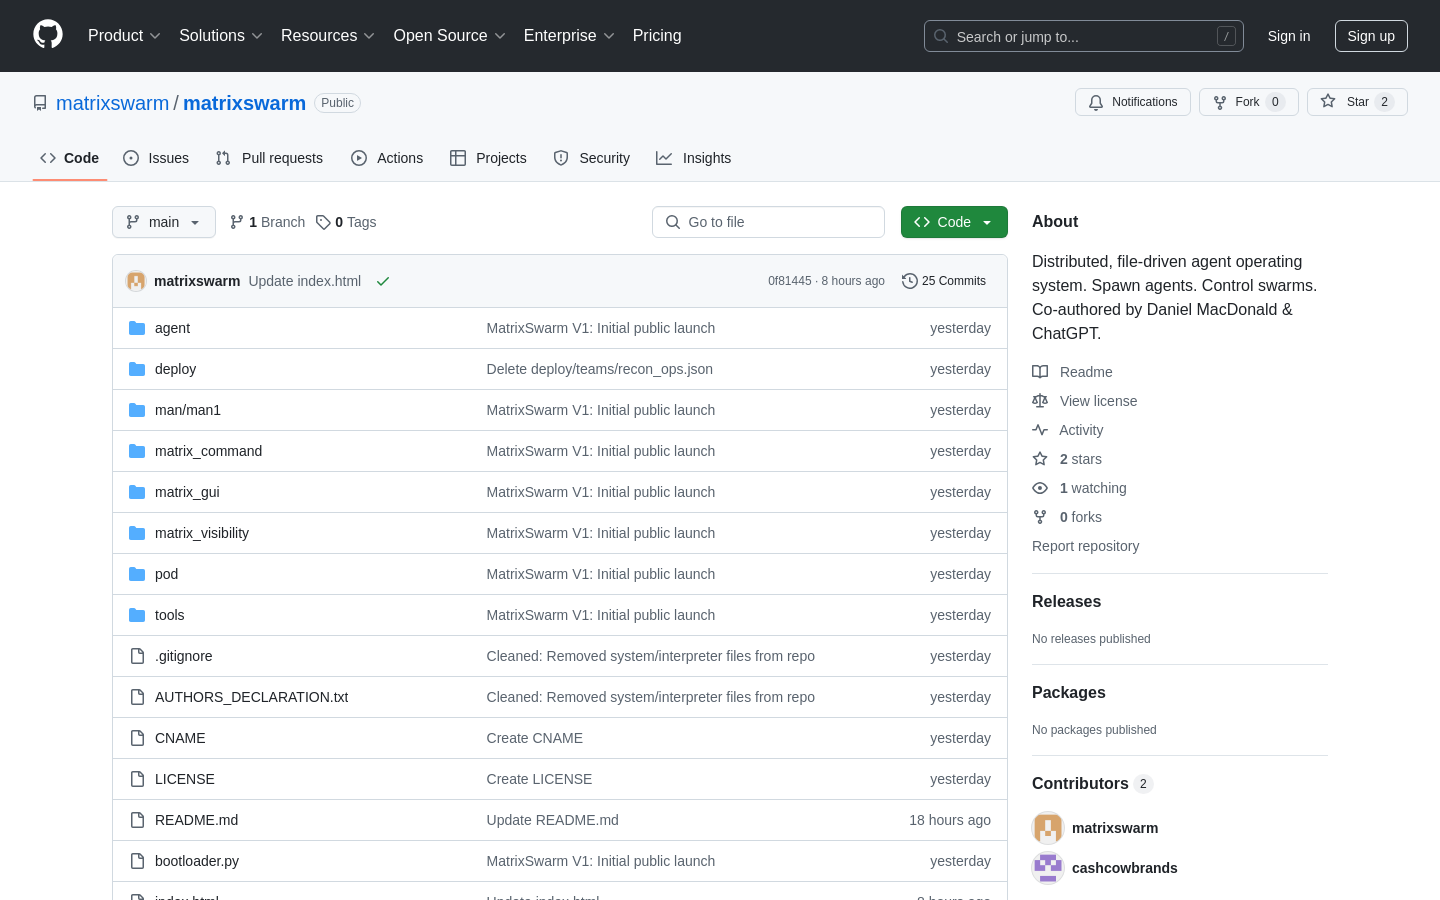Screen dimensions: 1440x900
Task: Open the agent folder icon
Action: click(137, 328)
